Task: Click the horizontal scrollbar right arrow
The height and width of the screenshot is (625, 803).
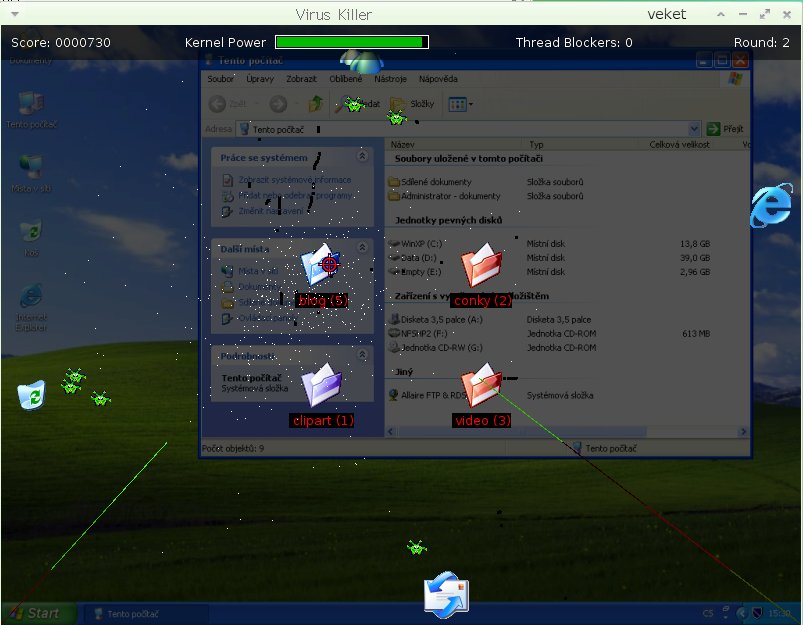Action: pos(743,432)
